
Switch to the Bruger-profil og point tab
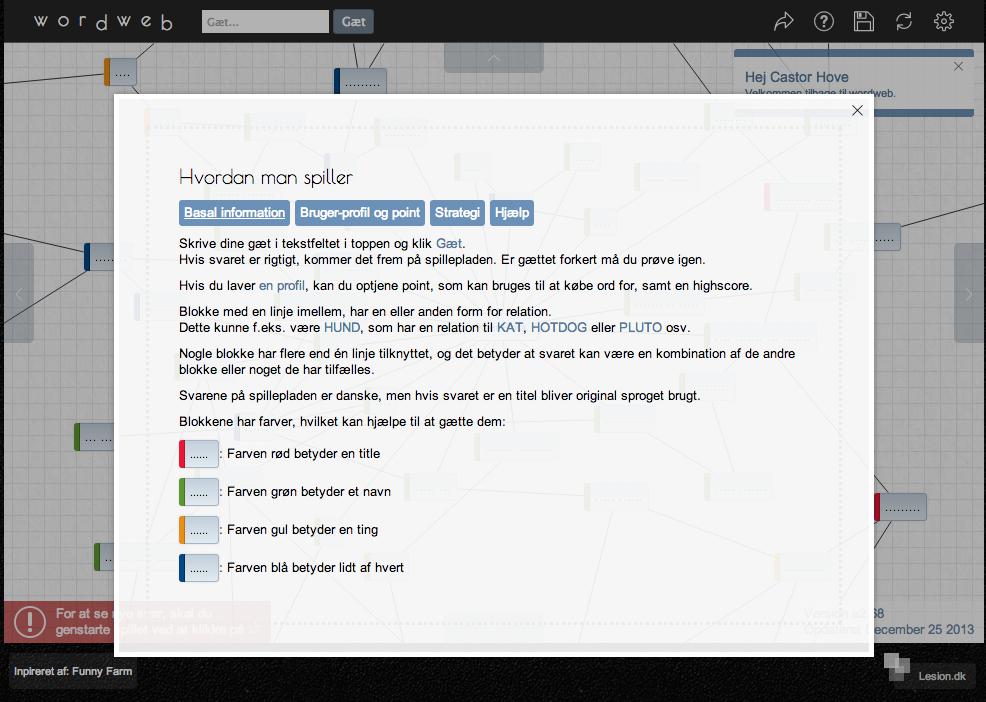tap(359, 212)
